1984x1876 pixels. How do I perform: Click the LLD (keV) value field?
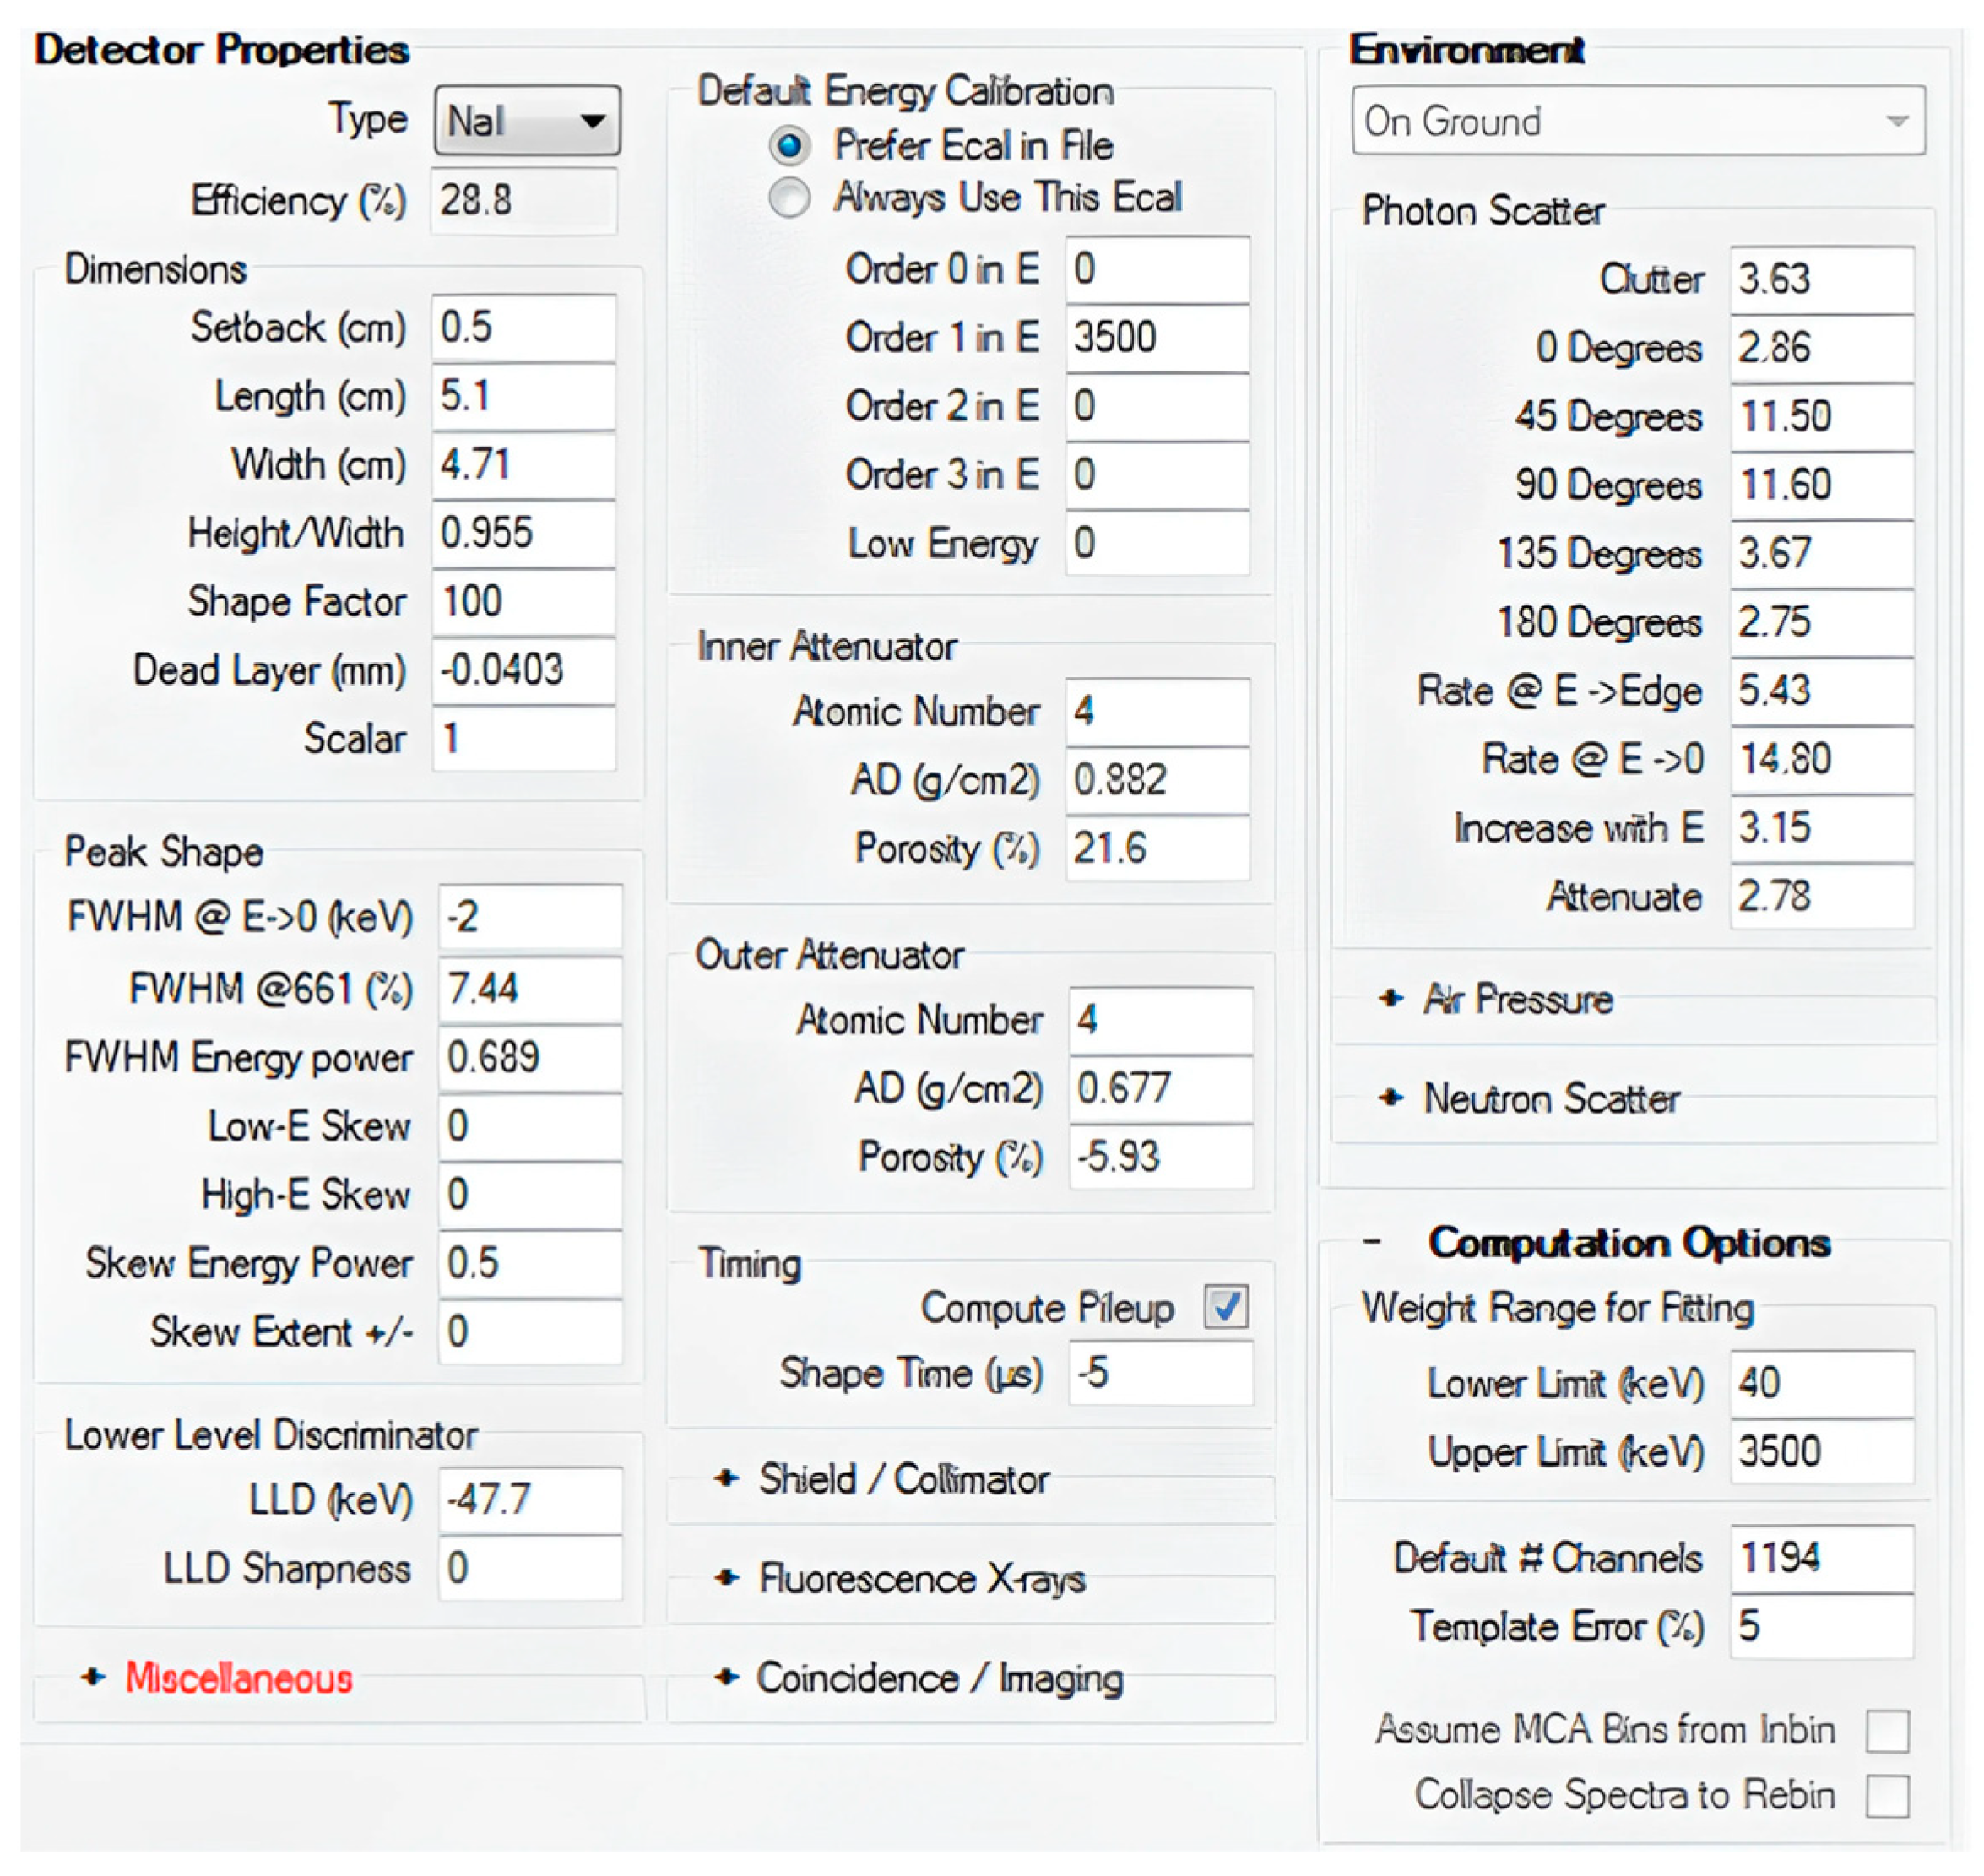coord(529,1500)
